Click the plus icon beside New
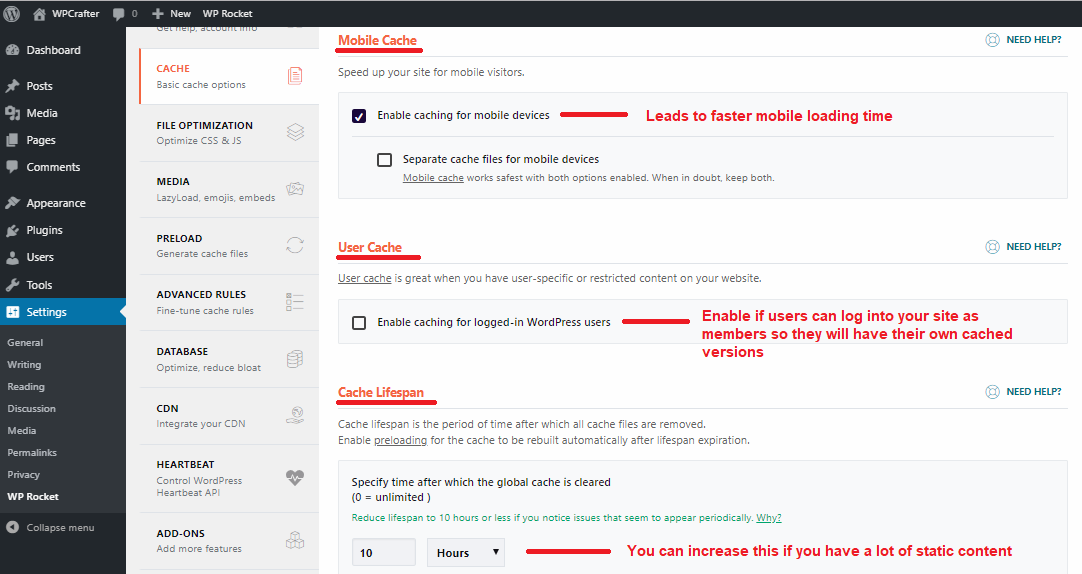 pyautogui.click(x=158, y=14)
